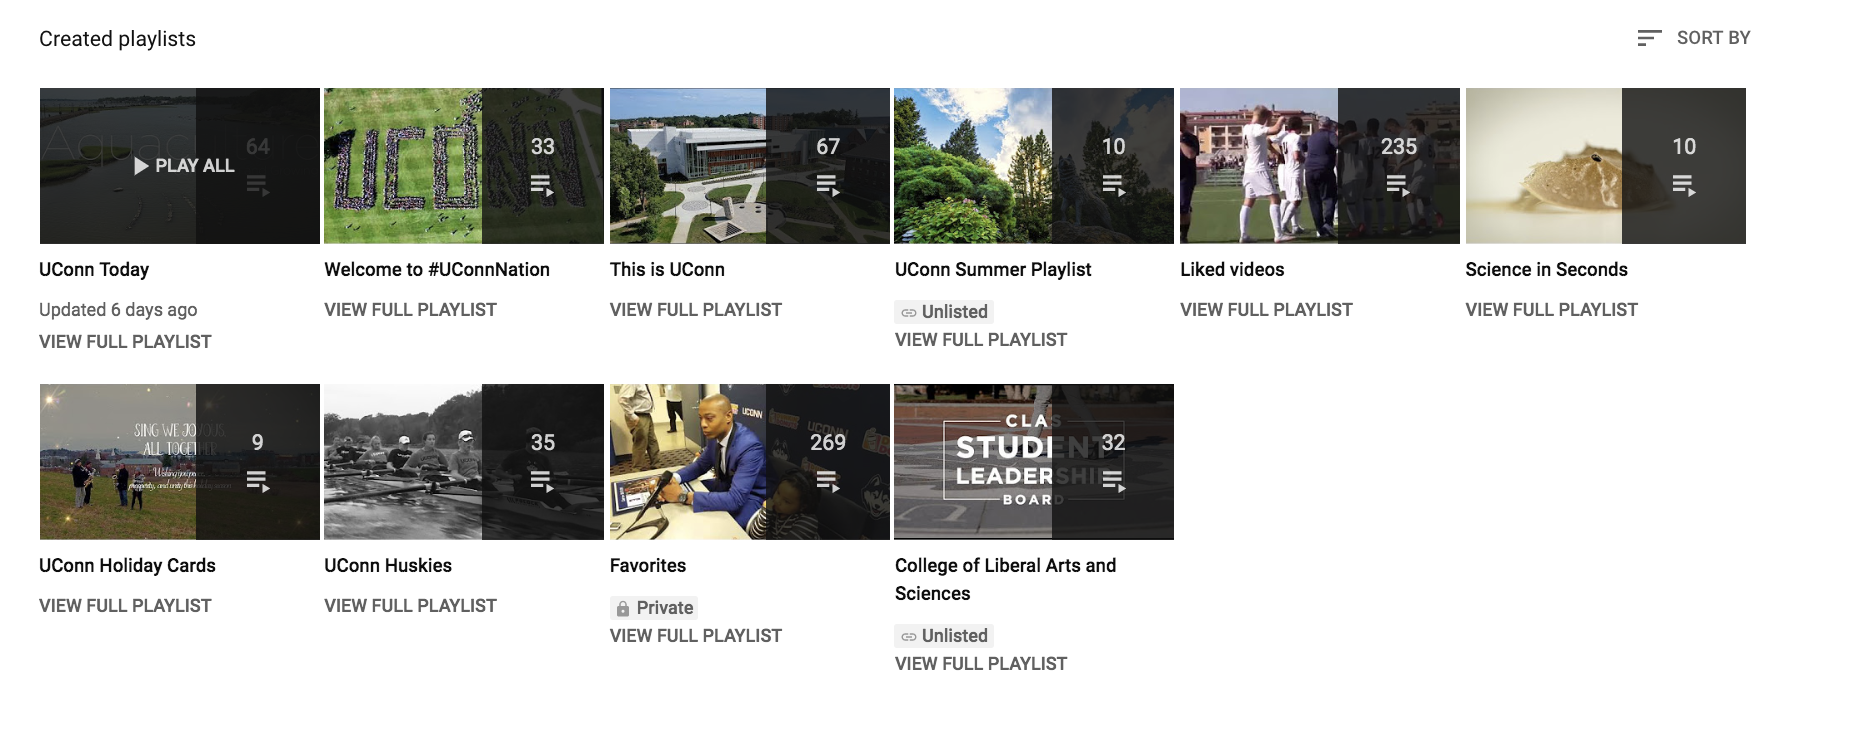View full playlist for Liked videos
Screen dimensions: 1858x740
pos(1266,310)
